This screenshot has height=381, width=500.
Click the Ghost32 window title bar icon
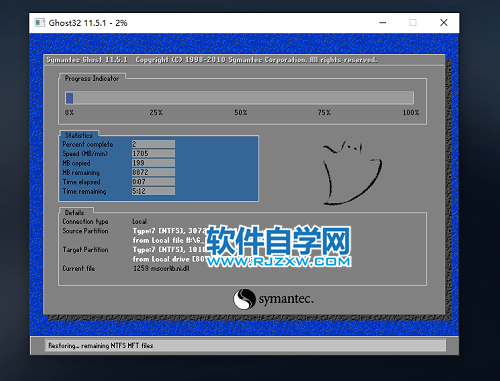pos(40,23)
